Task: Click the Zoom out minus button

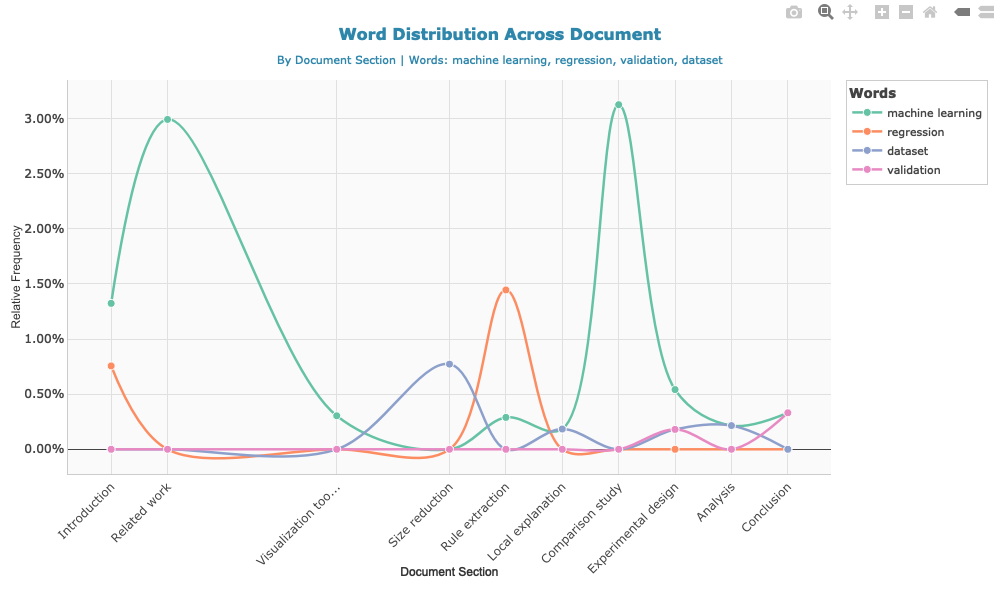Action: coord(906,12)
